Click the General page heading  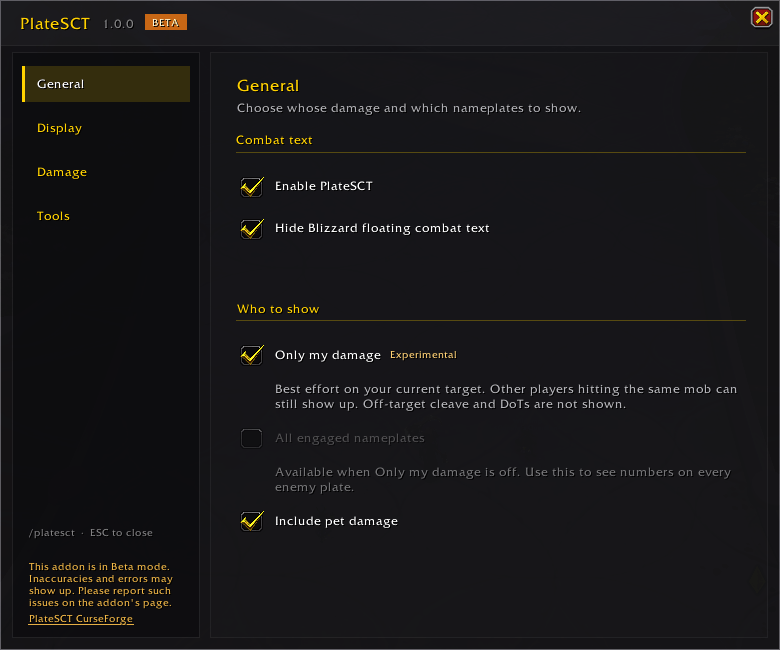268,86
